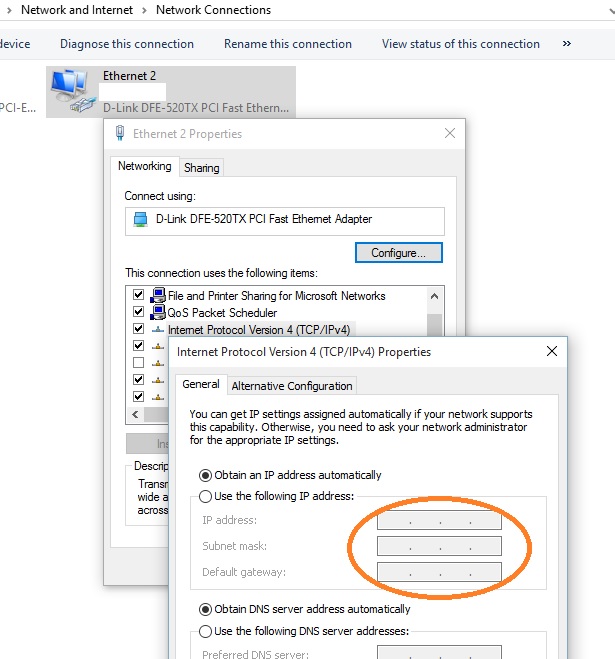Go to Network Connections breadcrumb

click(214, 10)
